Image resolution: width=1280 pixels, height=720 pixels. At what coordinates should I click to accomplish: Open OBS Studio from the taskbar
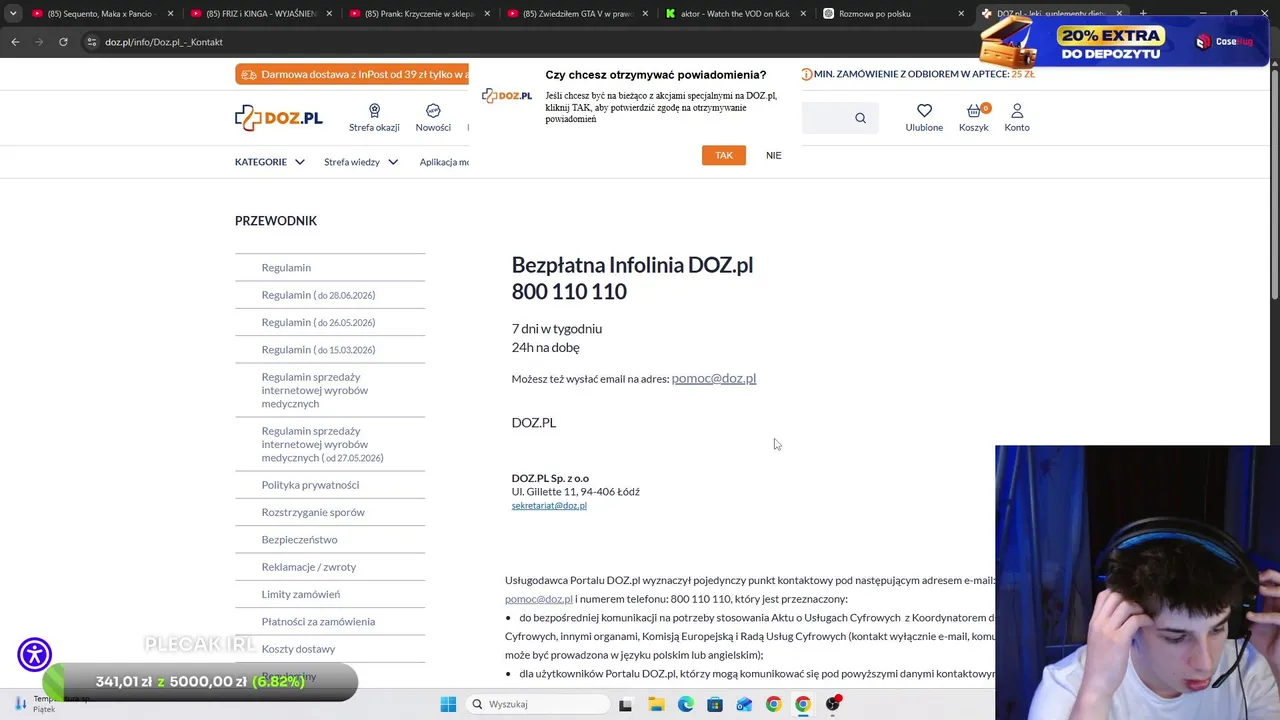(x=833, y=704)
